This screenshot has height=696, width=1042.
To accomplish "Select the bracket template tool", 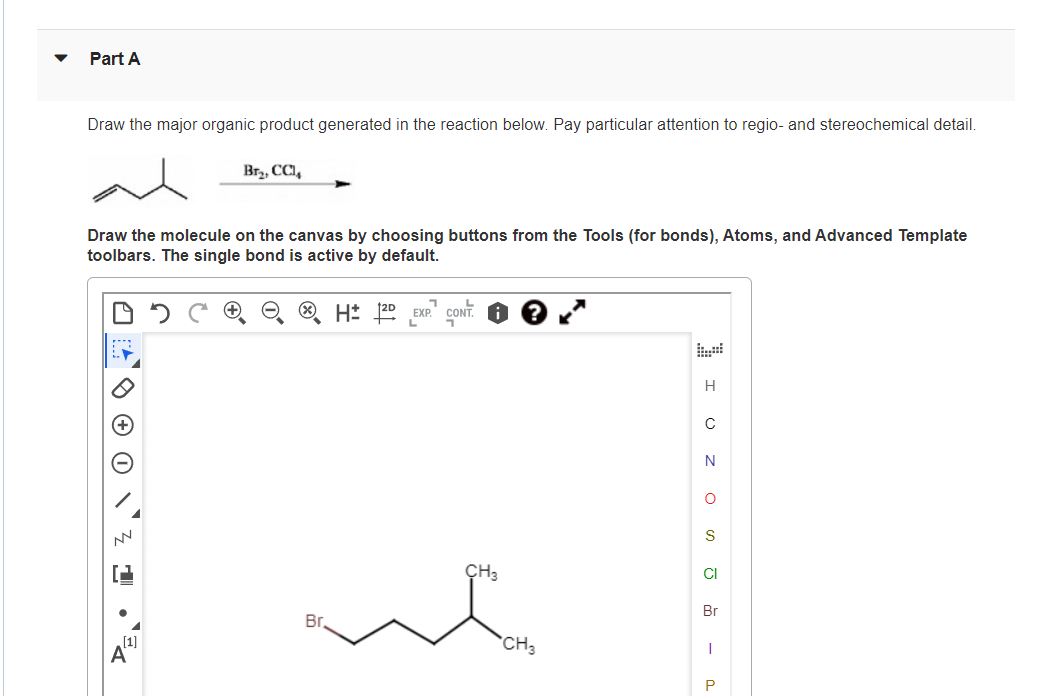I will tap(123, 574).
